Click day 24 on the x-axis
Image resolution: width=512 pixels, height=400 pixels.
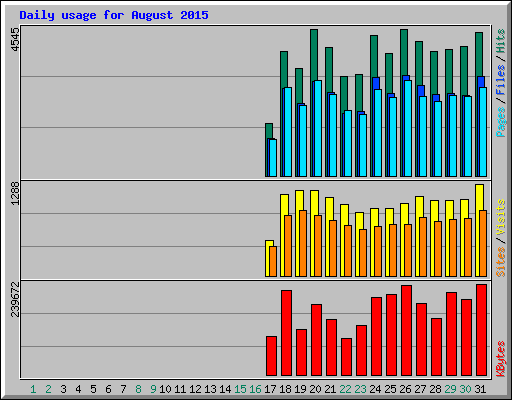(375, 389)
